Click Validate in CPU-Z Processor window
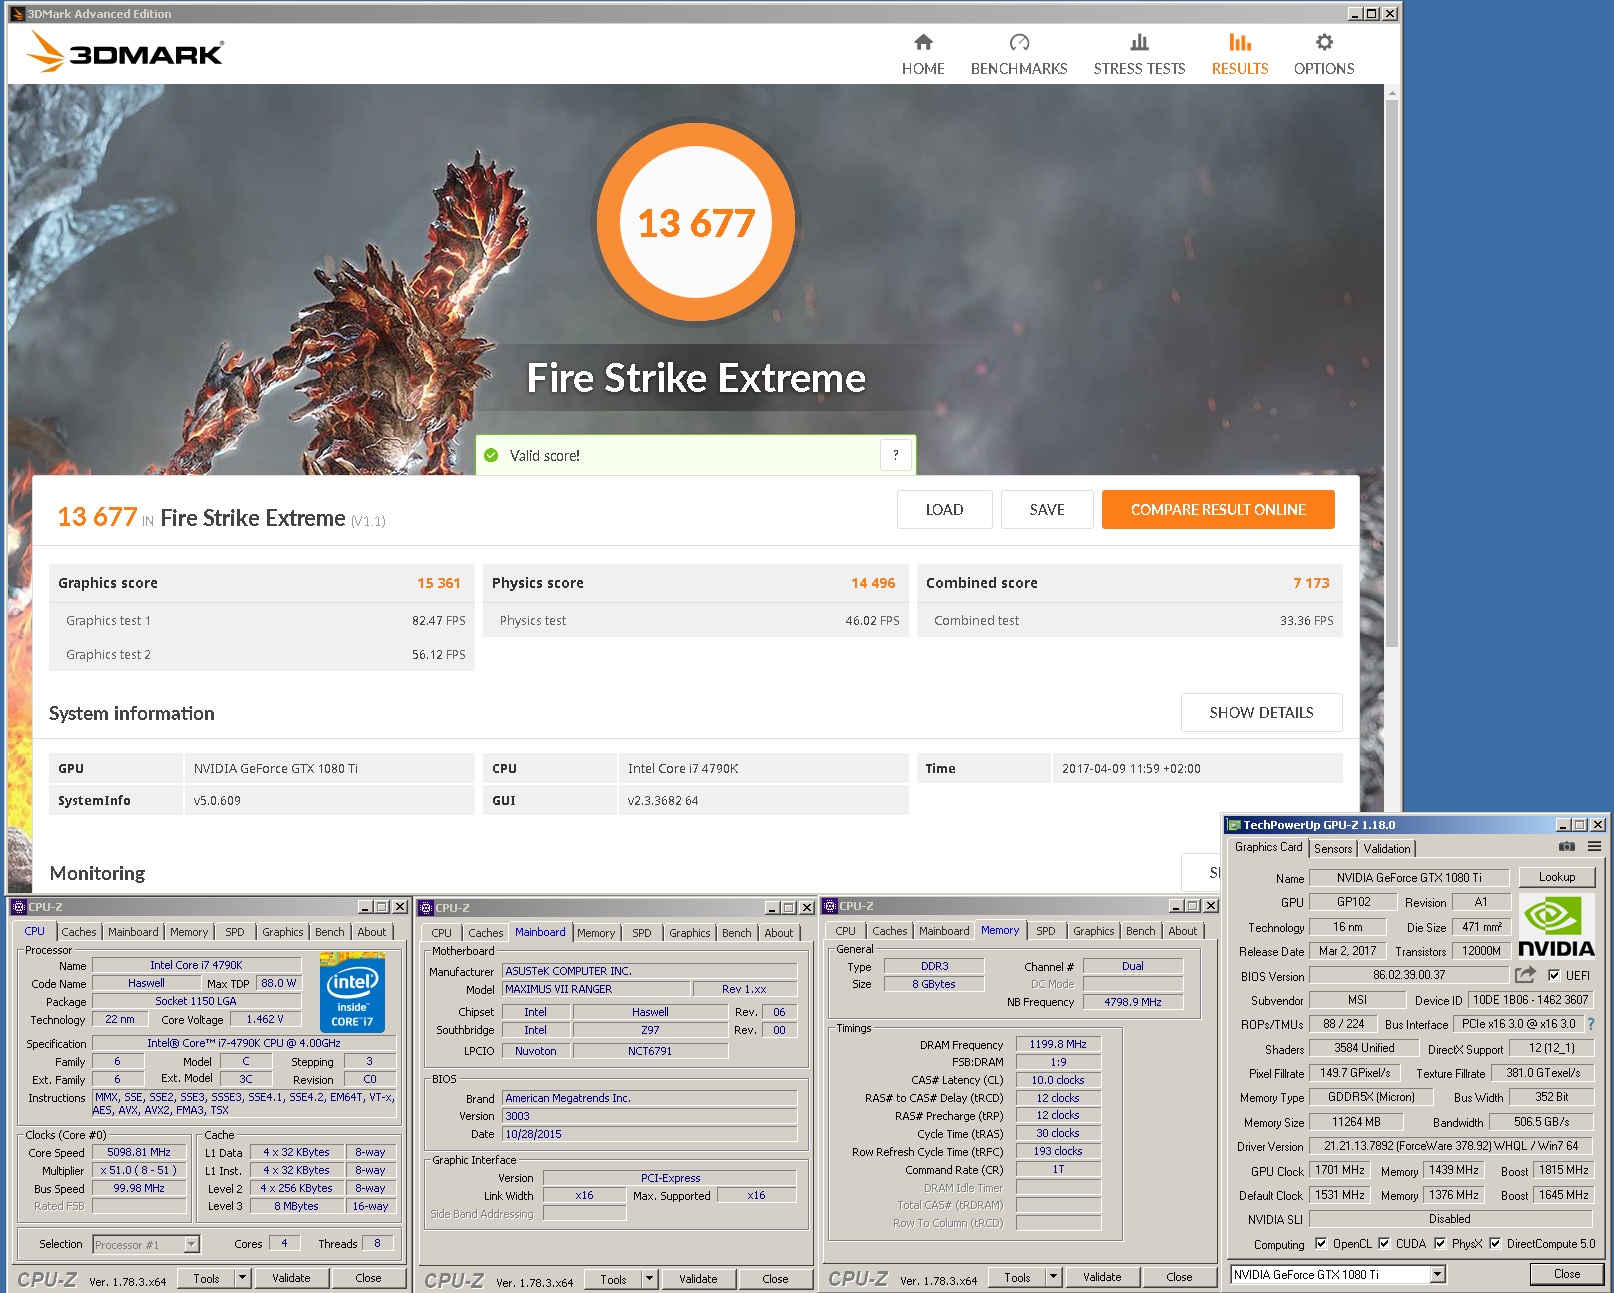 coord(291,1278)
